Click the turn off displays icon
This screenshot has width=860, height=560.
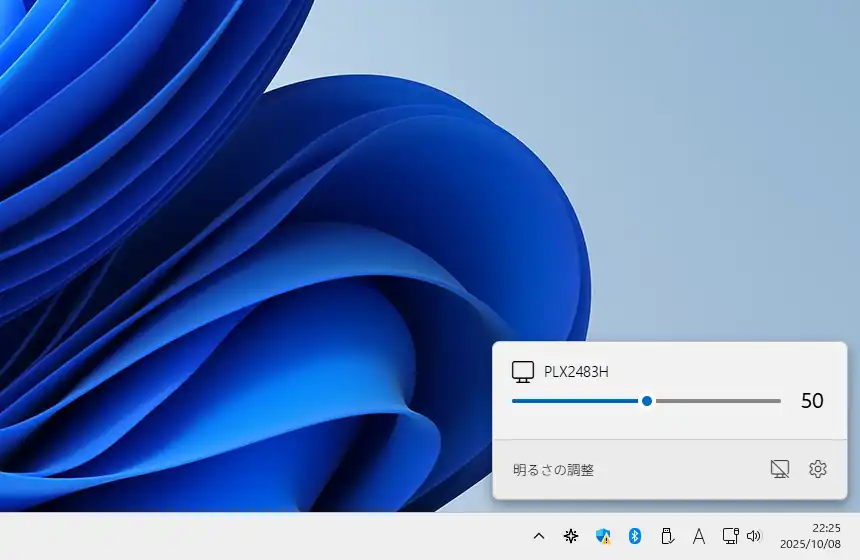(780, 469)
